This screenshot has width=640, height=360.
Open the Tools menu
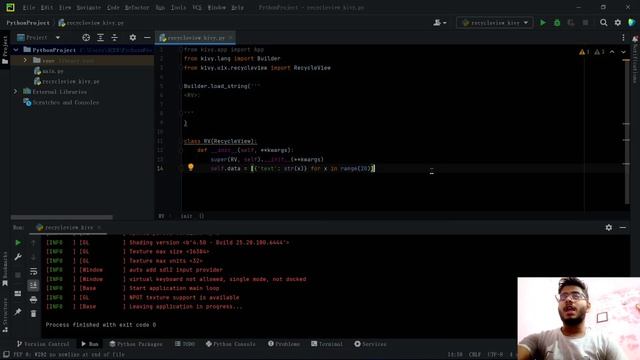pyautogui.click(x=178, y=7)
